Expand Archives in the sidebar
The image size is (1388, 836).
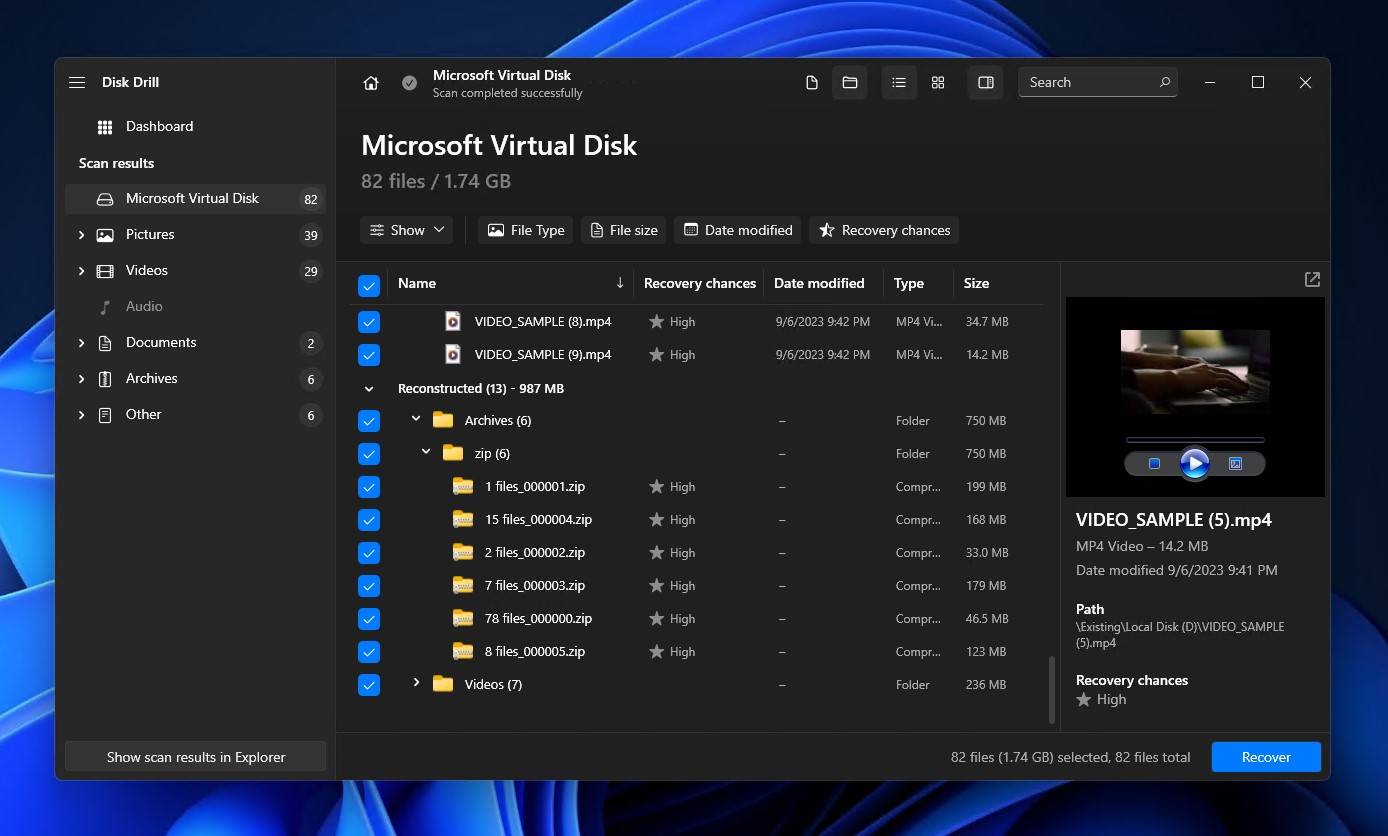[81, 379]
